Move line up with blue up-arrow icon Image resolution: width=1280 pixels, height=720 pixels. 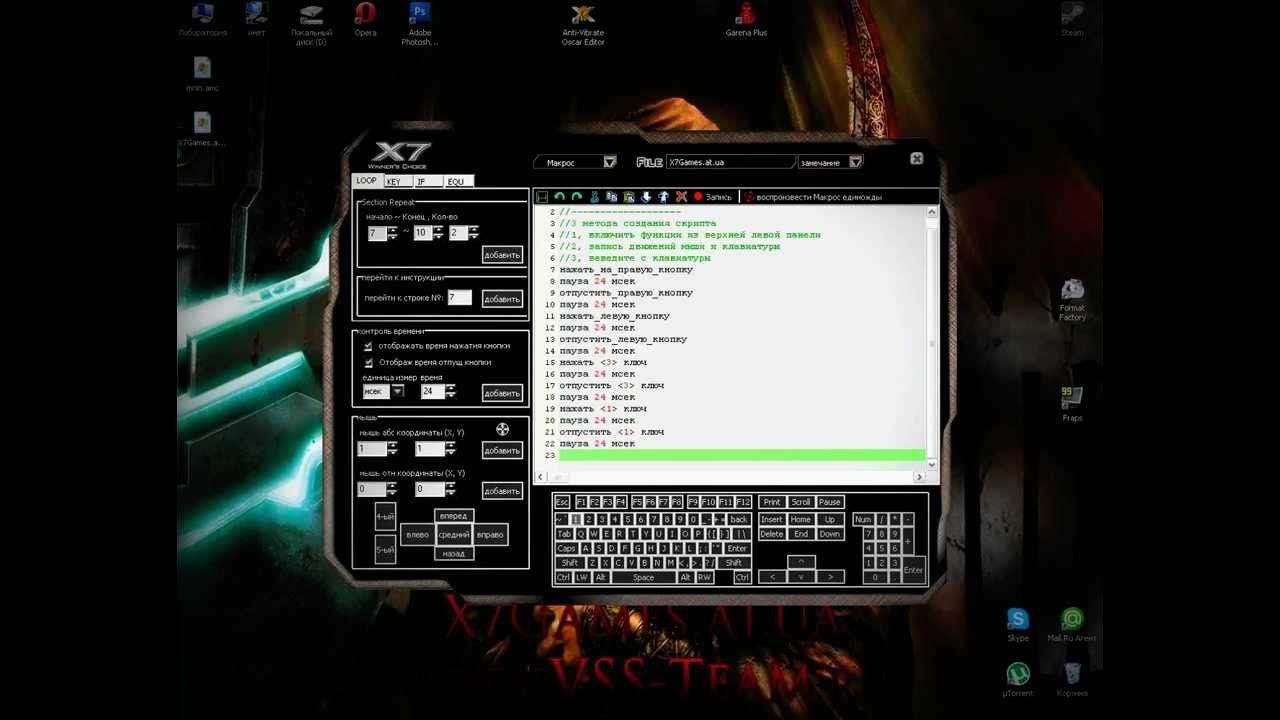663,197
